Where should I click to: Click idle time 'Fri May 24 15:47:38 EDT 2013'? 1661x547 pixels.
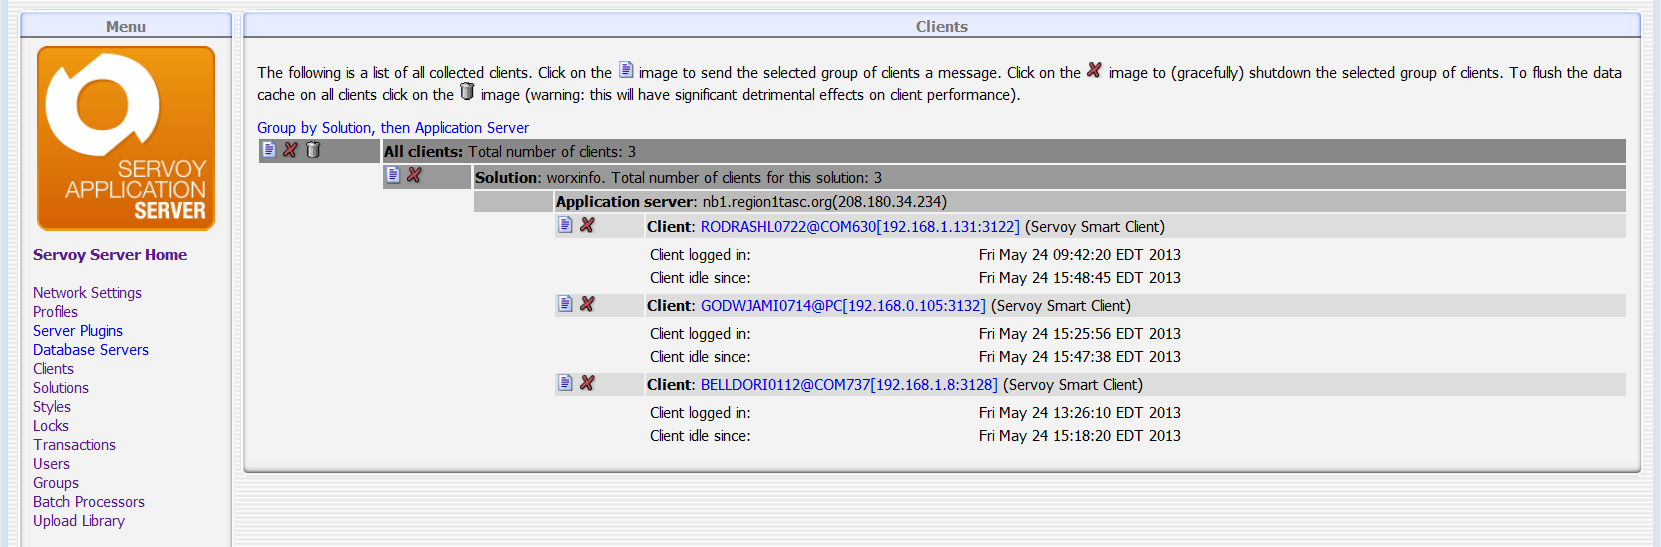[x=1080, y=357]
